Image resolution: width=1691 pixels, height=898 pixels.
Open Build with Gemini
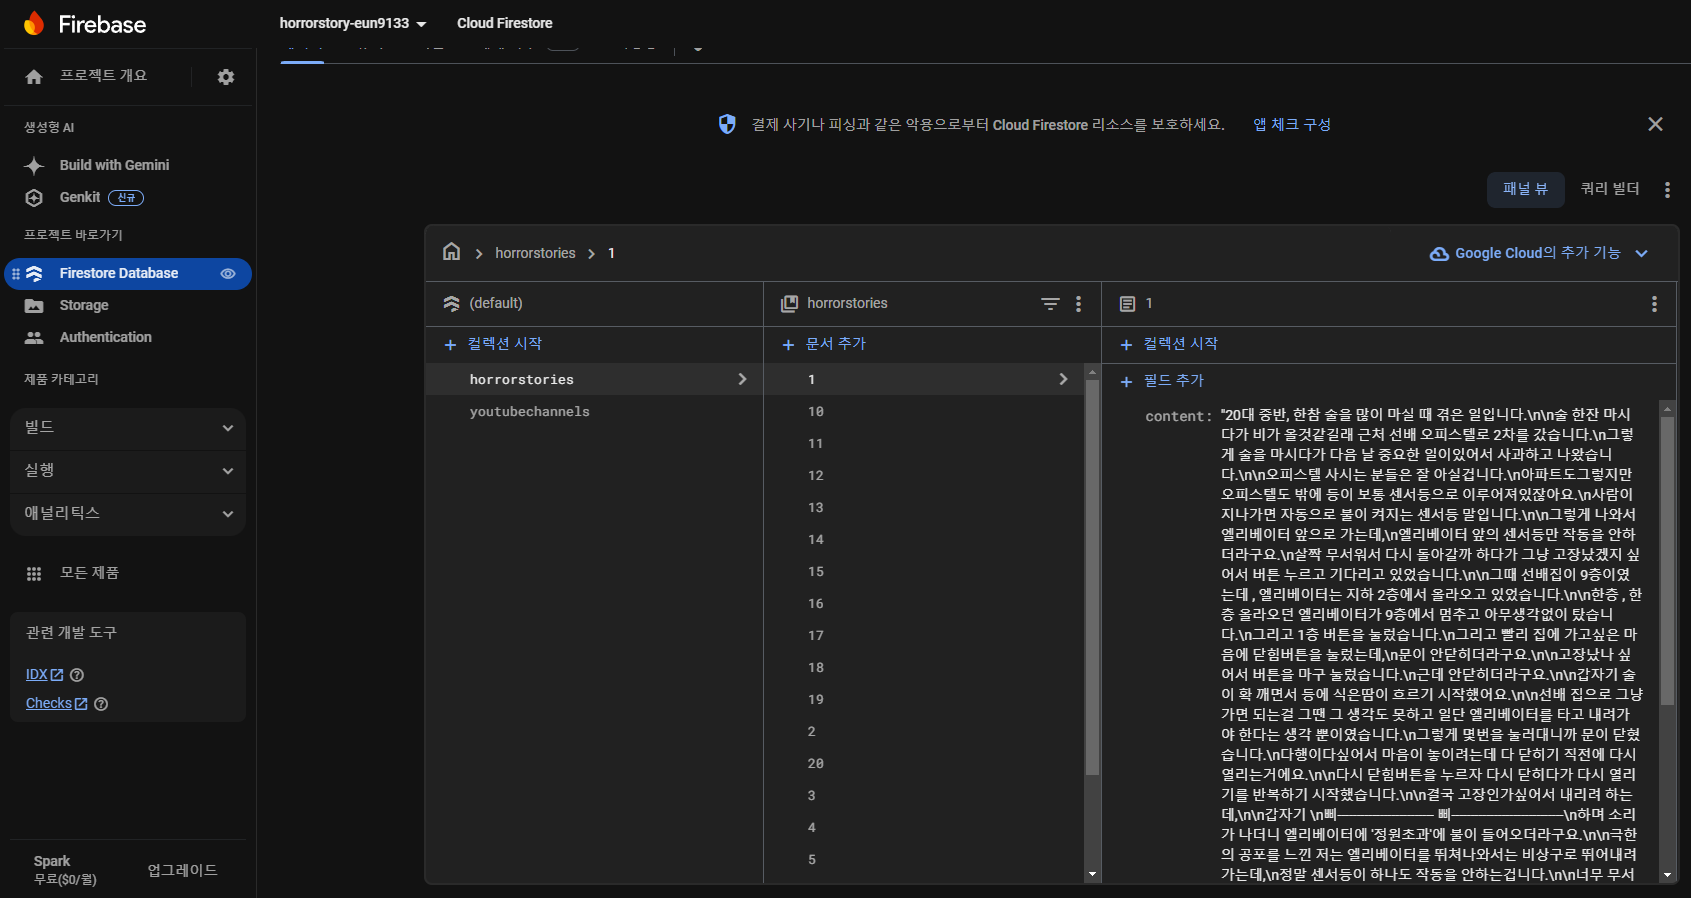click(114, 165)
